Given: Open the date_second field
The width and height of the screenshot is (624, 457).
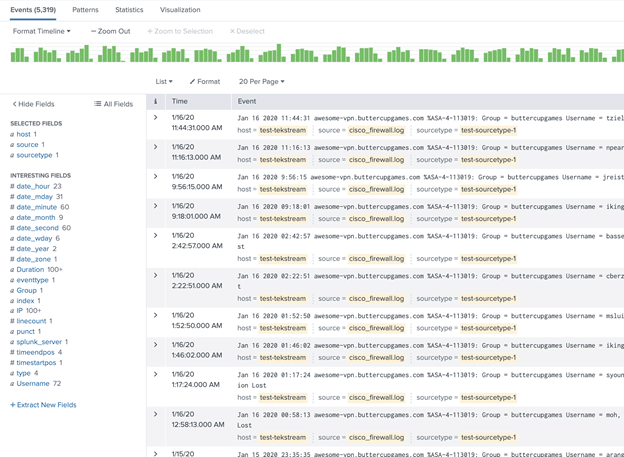Looking at the screenshot, I should (x=37, y=228).
